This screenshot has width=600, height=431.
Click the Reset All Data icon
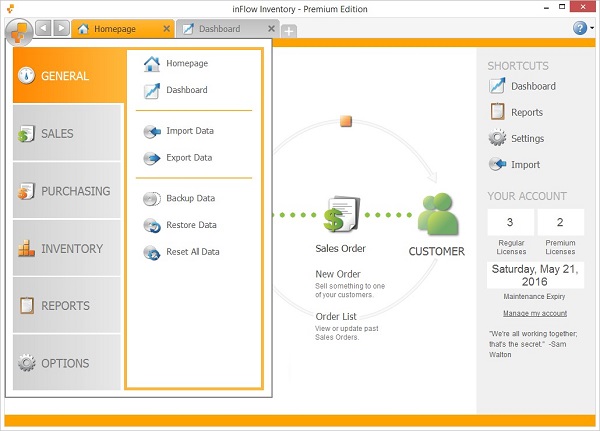click(152, 252)
